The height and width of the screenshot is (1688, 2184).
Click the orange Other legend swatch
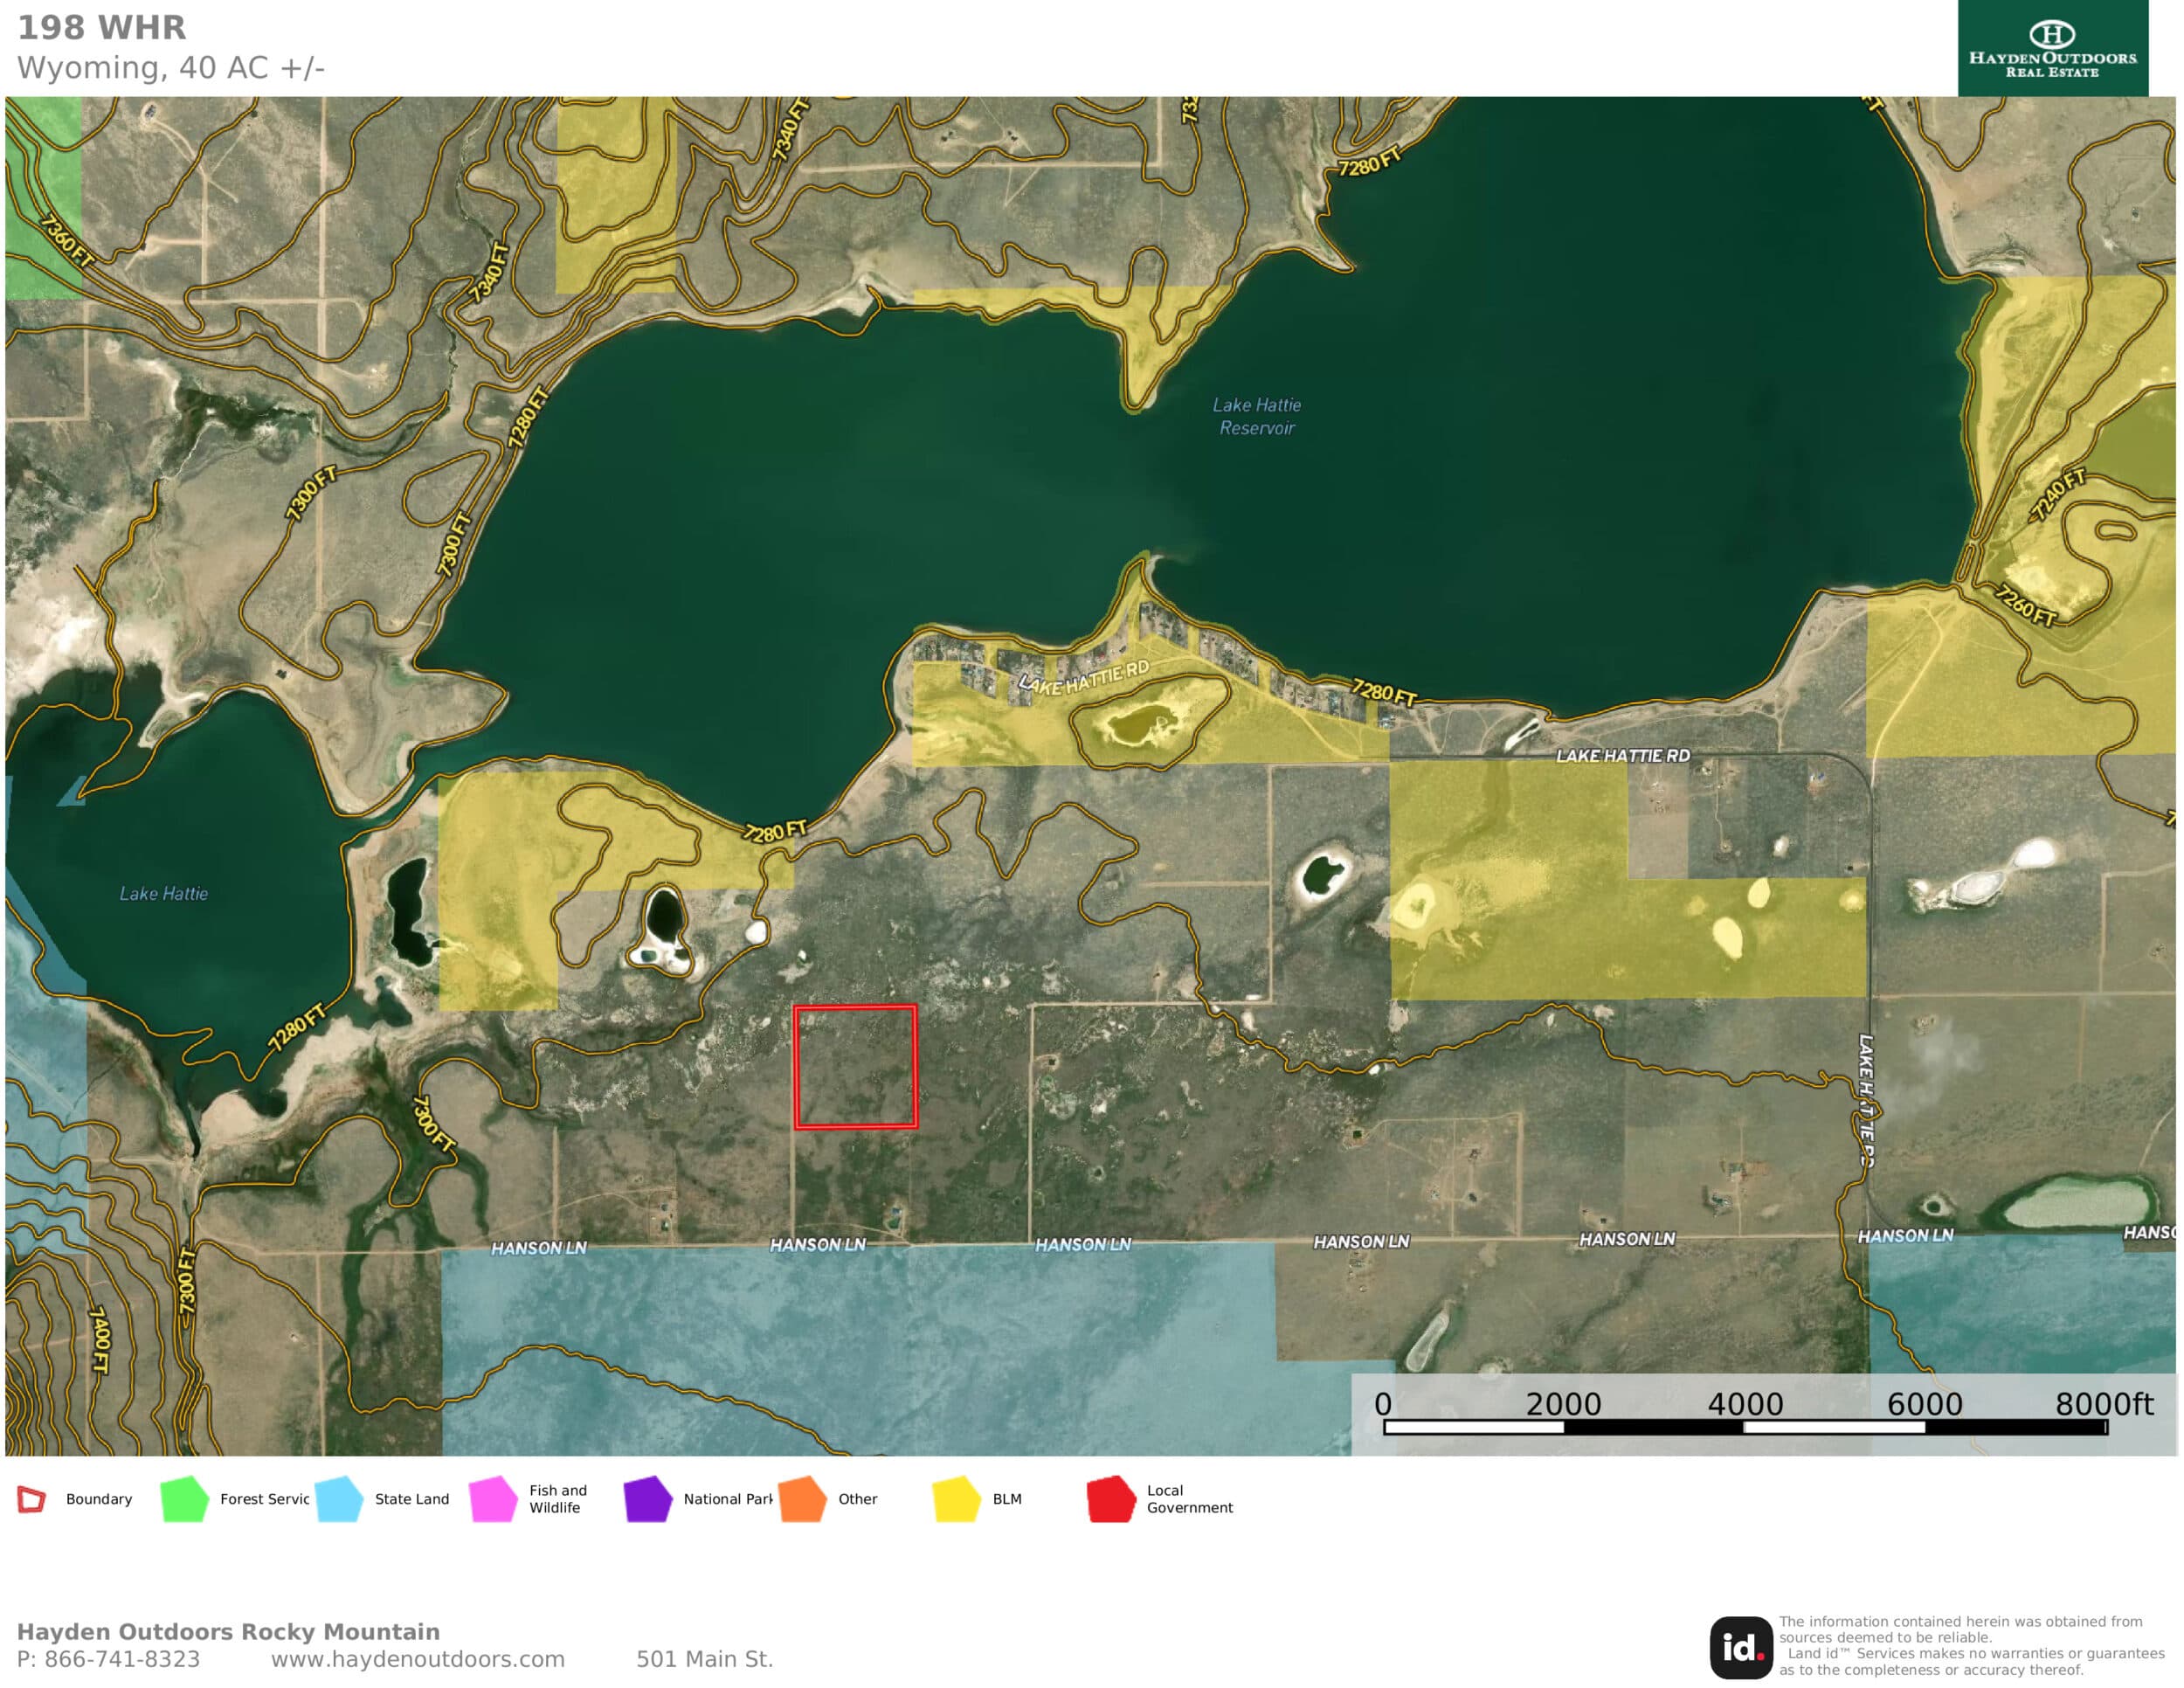pos(802,1499)
